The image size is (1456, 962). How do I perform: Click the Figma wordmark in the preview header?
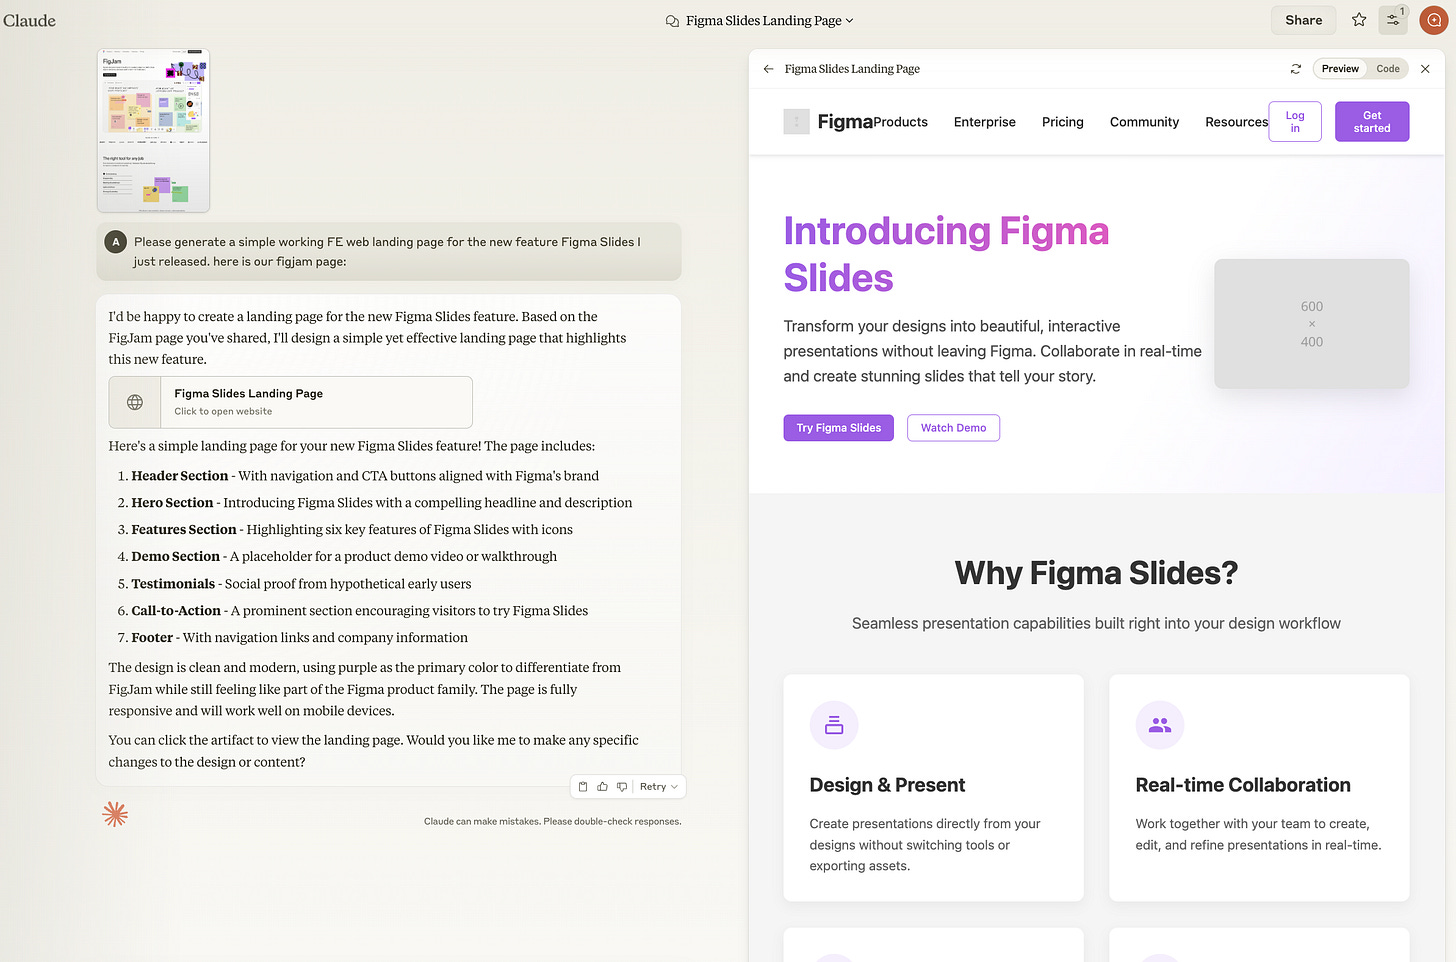coord(845,122)
